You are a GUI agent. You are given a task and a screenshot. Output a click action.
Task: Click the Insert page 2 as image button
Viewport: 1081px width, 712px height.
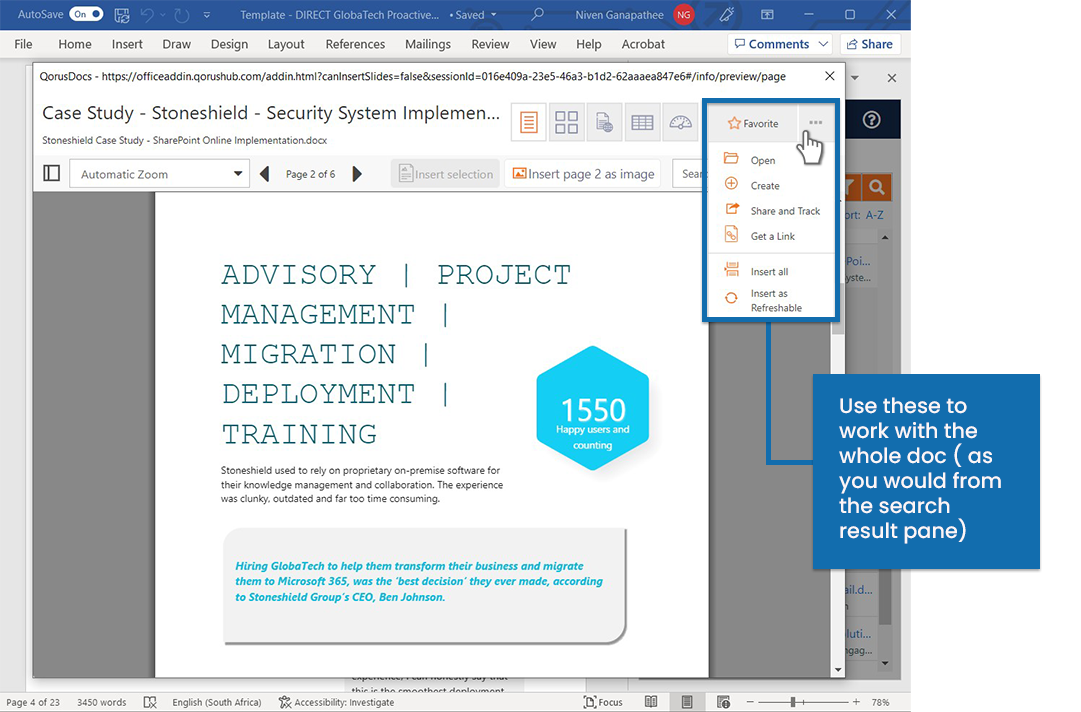(583, 173)
